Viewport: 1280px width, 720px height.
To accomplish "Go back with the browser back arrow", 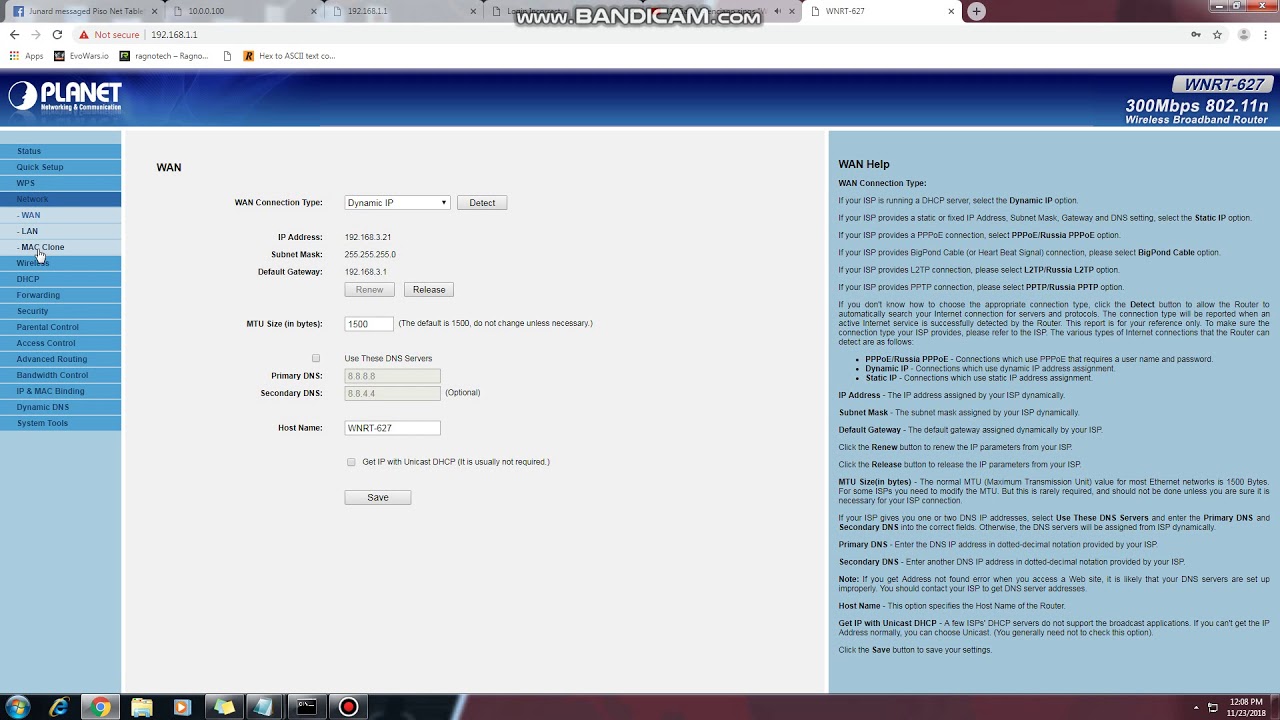I will (14, 34).
